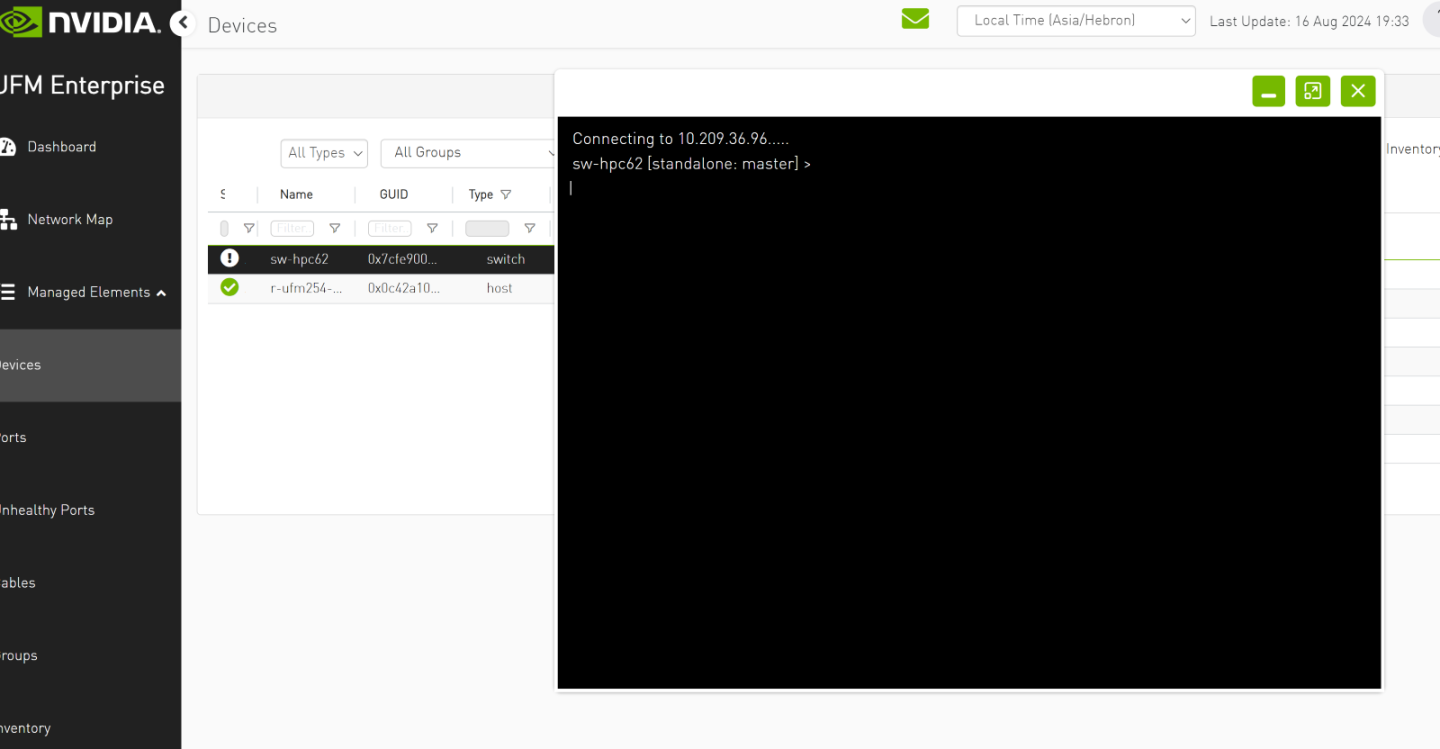Screen dimensions: 1440x749
Task: Click the GUID column filter funnel icon
Action: point(432,228)
